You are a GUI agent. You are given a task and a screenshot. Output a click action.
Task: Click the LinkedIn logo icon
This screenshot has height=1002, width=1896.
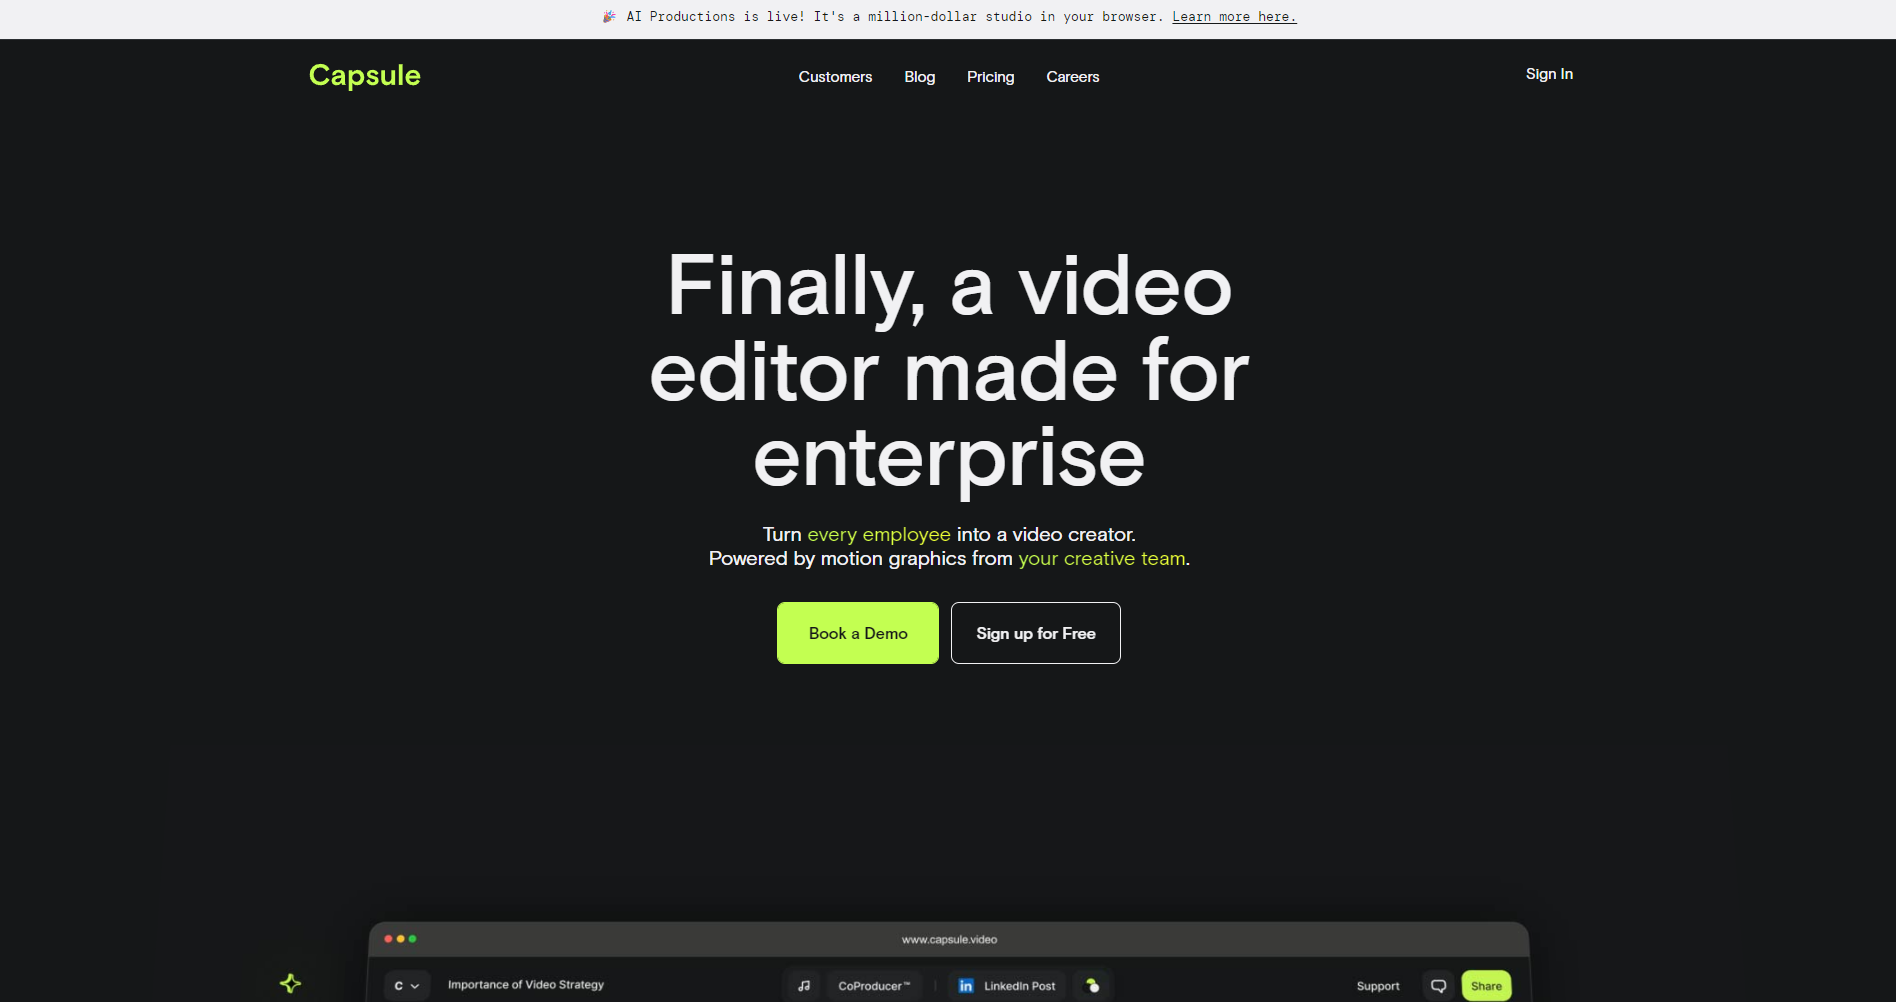[x=966, y=985]
